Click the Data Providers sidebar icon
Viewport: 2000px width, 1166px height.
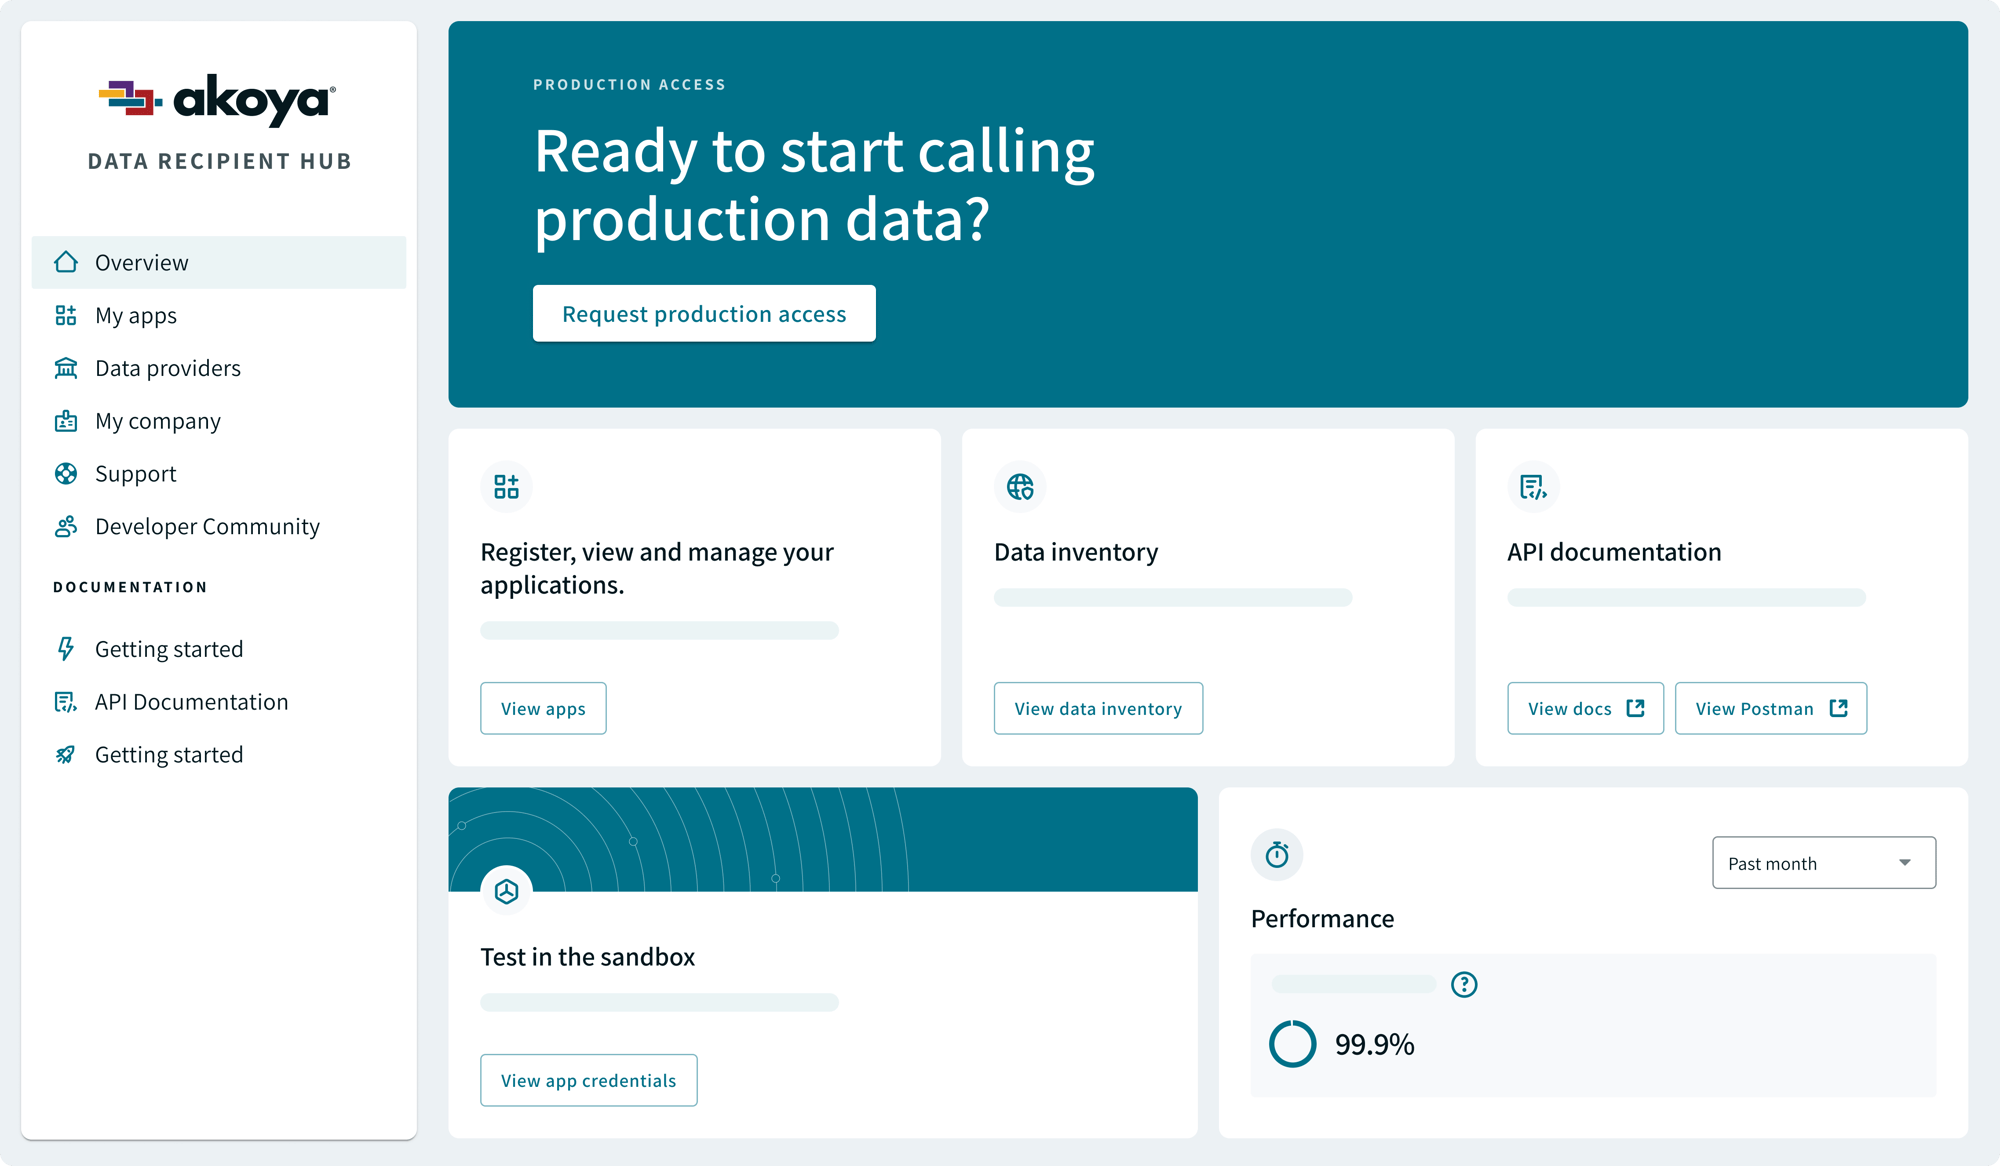pyautogui.click(x=67, y=366)
